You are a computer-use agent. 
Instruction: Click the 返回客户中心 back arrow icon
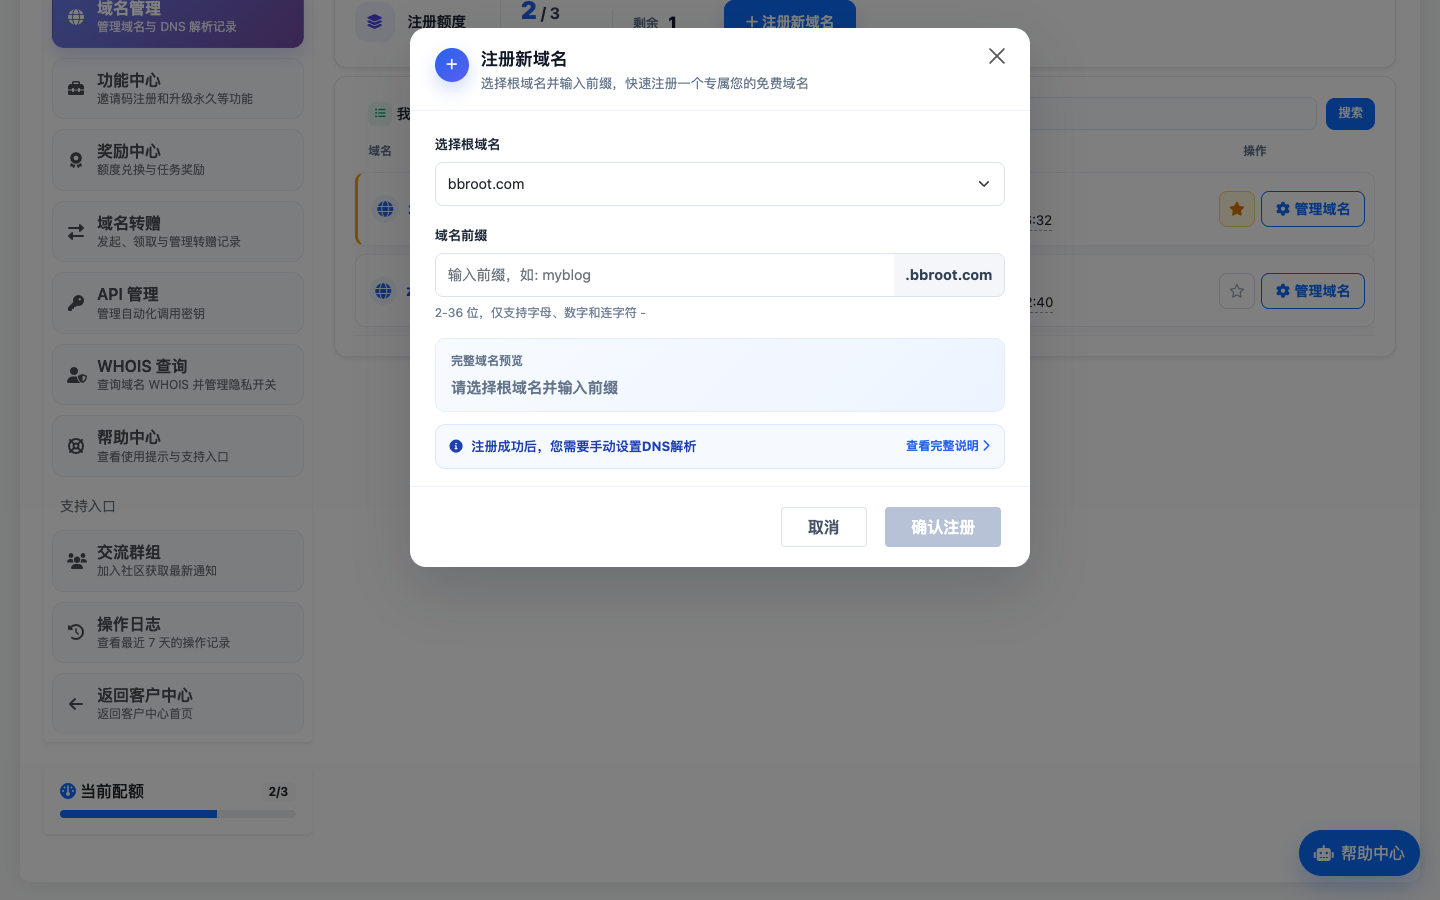pos(76,704)
